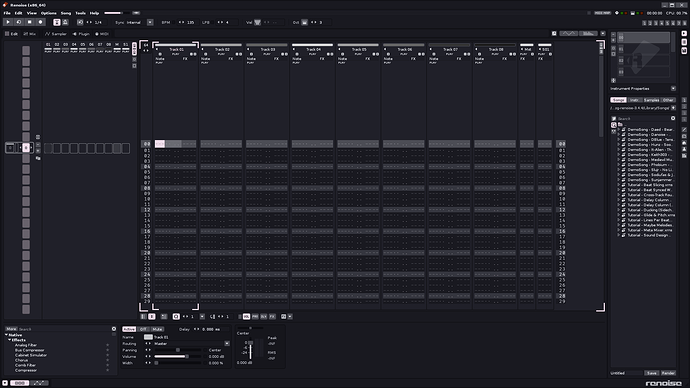Start playback with the Play button
690x388 pixels.
point(8,22)
